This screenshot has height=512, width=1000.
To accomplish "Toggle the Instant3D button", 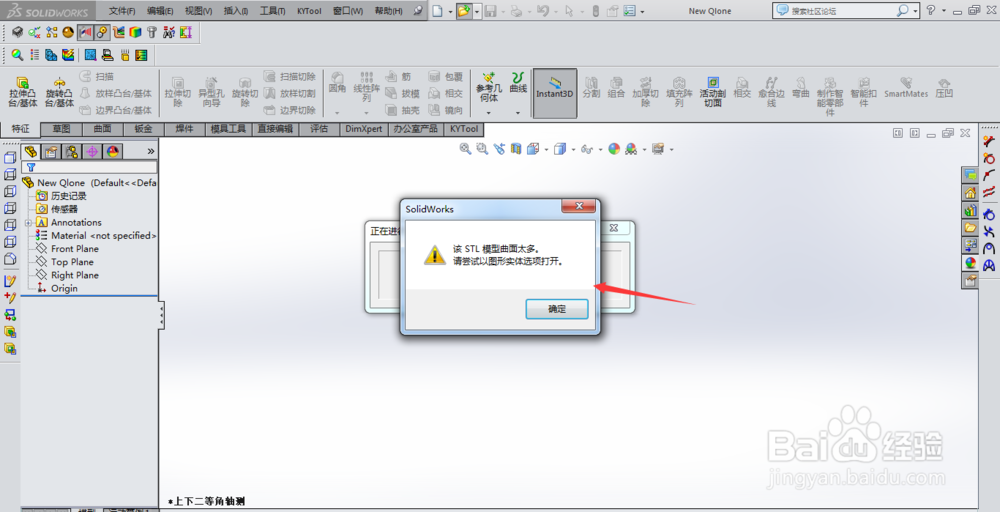I will [555, 93].
